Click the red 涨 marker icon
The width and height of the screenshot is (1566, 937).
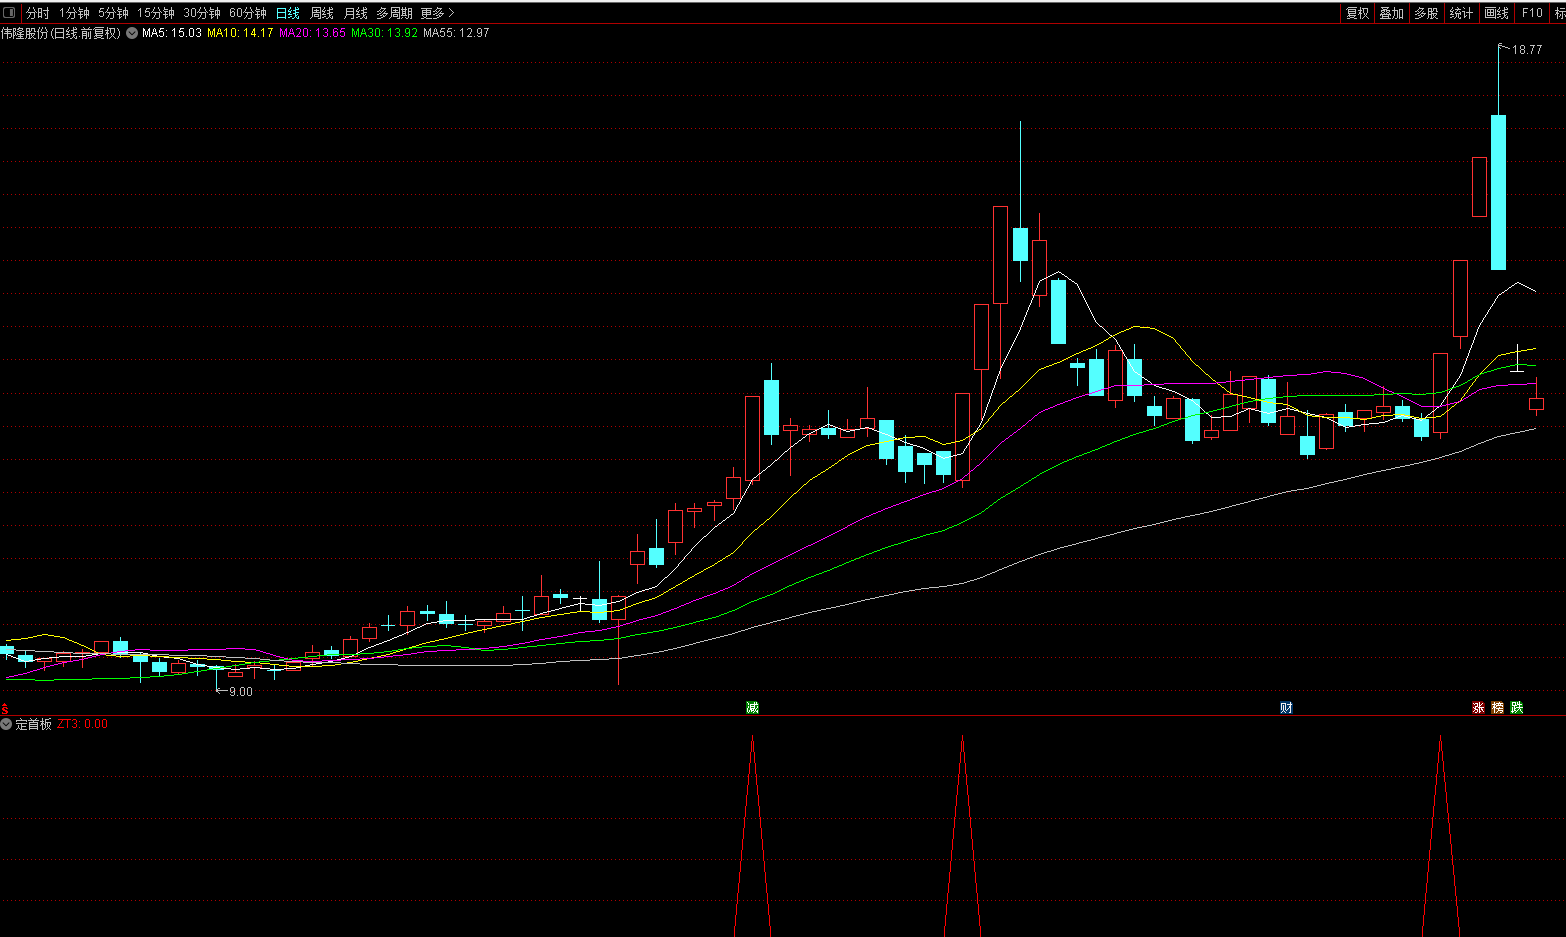(x=1478, y=707)
